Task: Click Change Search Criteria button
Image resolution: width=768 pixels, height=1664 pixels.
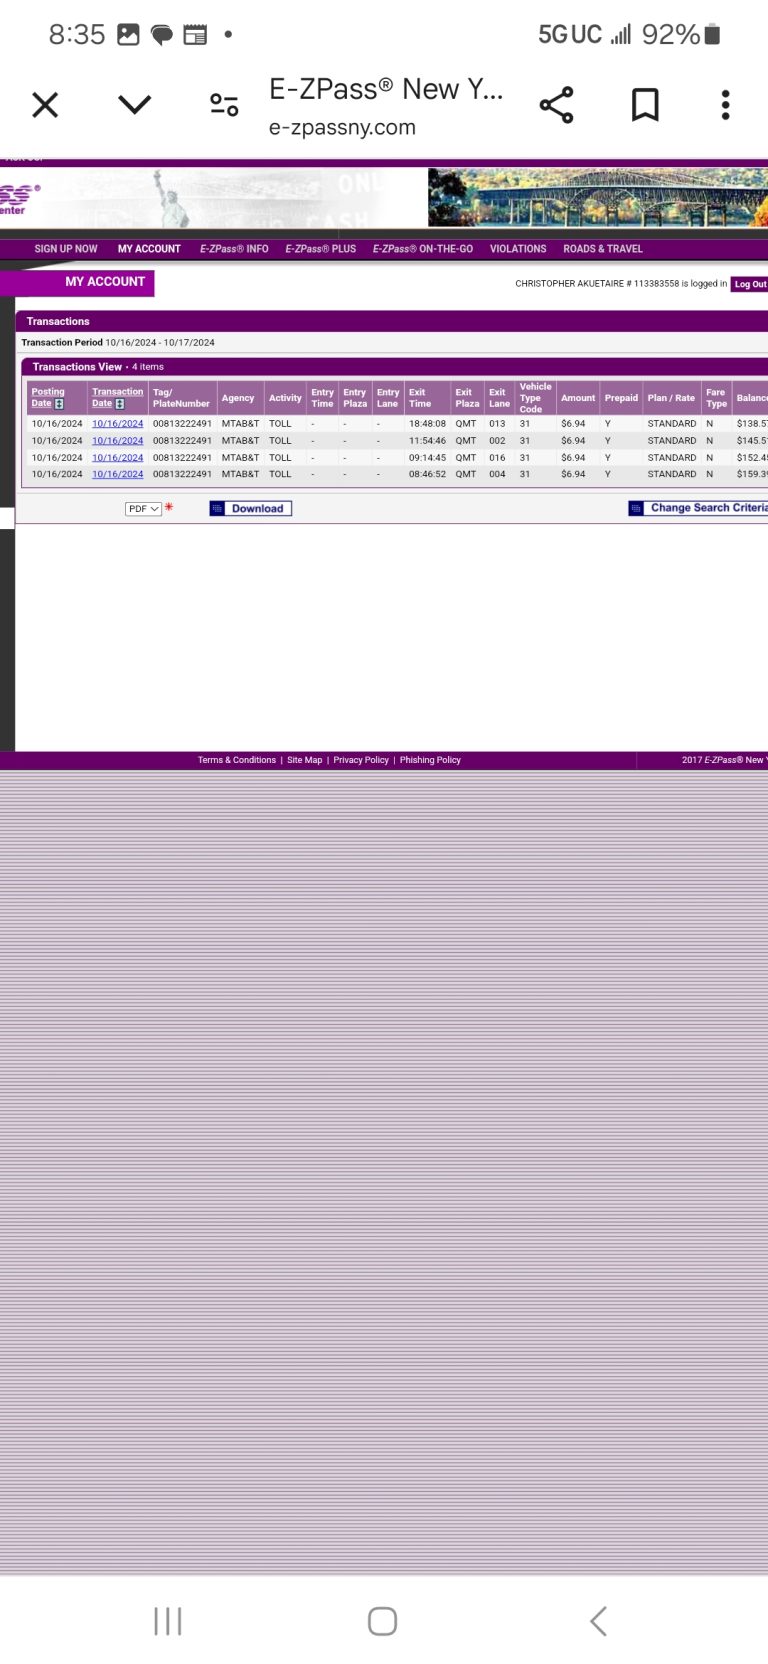Action: pyautogui.click(x=700, y=508)
